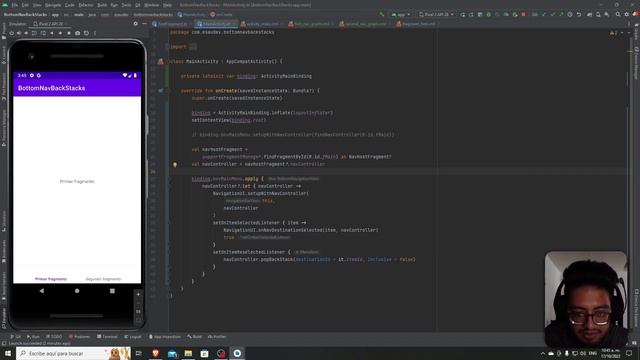Open the Brave browser in the taskbar
This screenshot has width=640, height=360.
point(155,353)
